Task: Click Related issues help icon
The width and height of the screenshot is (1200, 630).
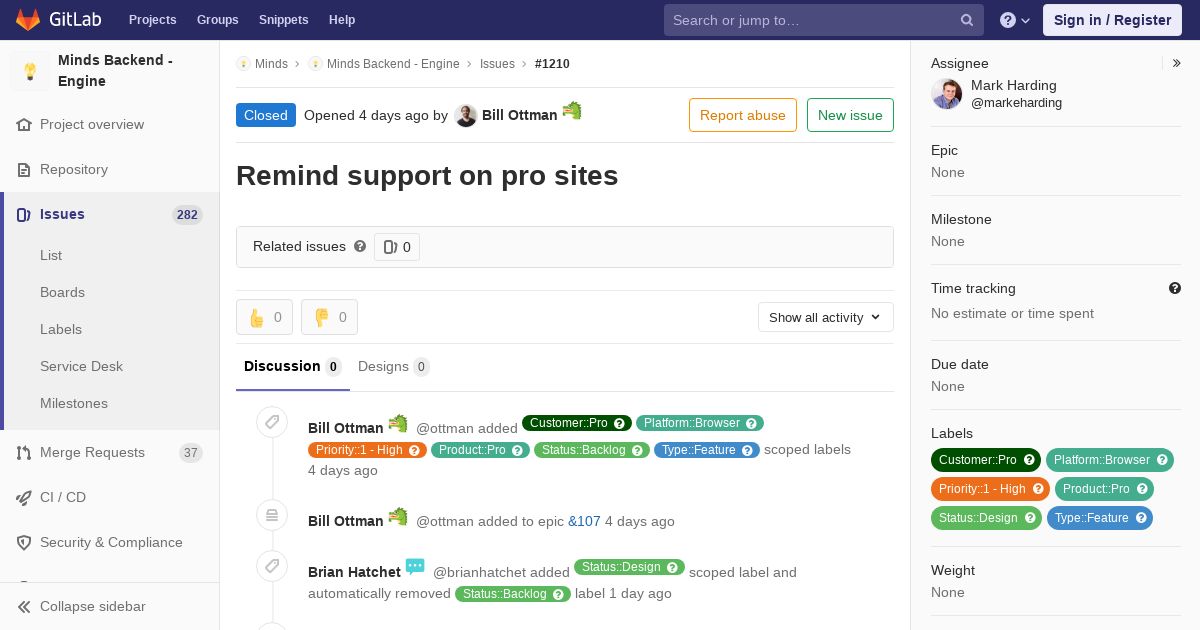Action: pyautogui.click(x=360, y=246)
